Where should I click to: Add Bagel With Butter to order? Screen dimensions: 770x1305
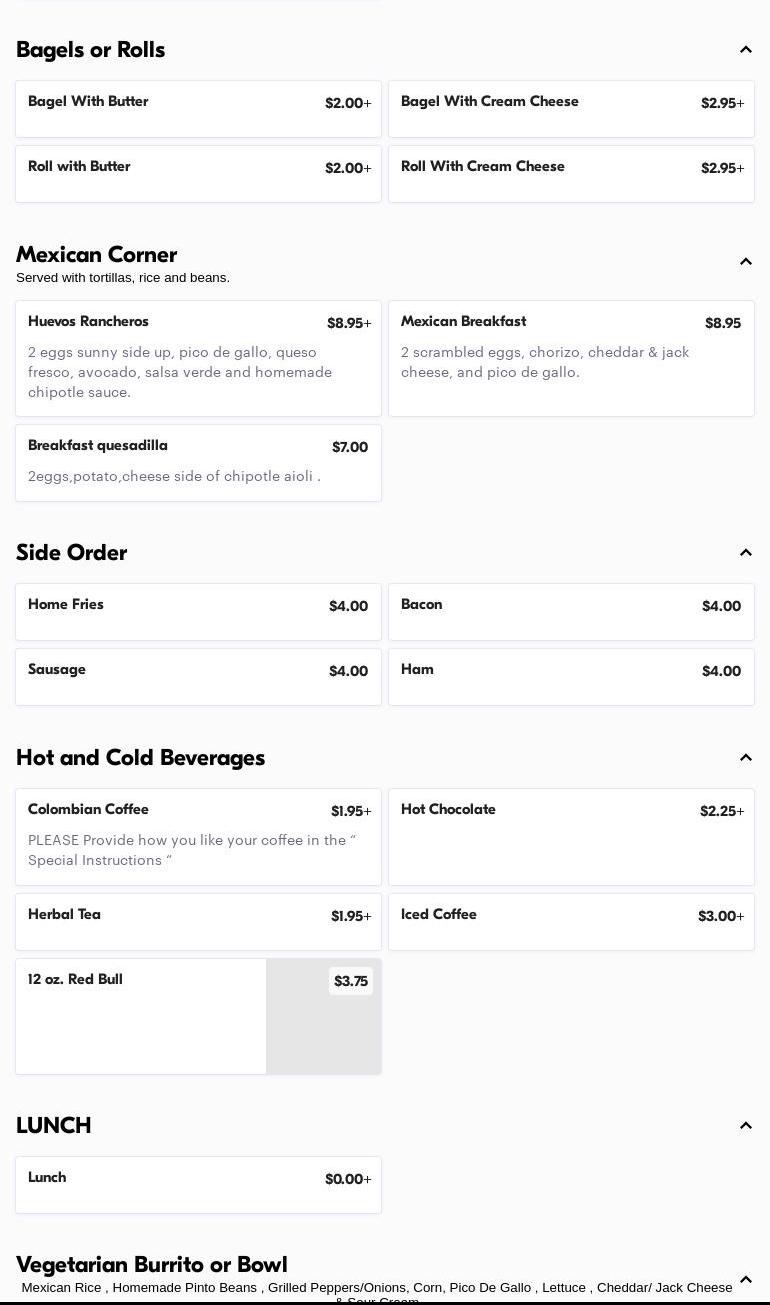(198, 109)
